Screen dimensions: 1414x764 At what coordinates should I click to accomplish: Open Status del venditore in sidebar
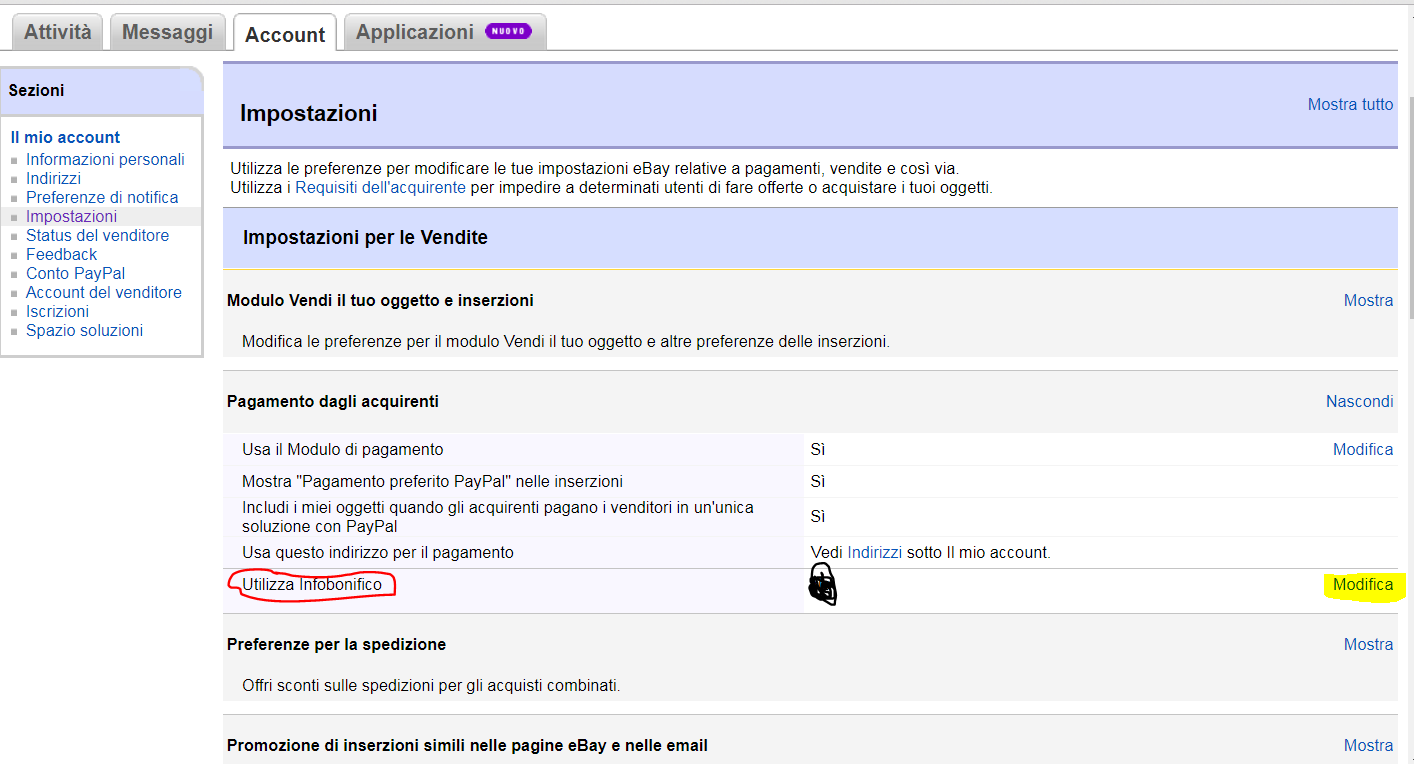click(97, 235)
